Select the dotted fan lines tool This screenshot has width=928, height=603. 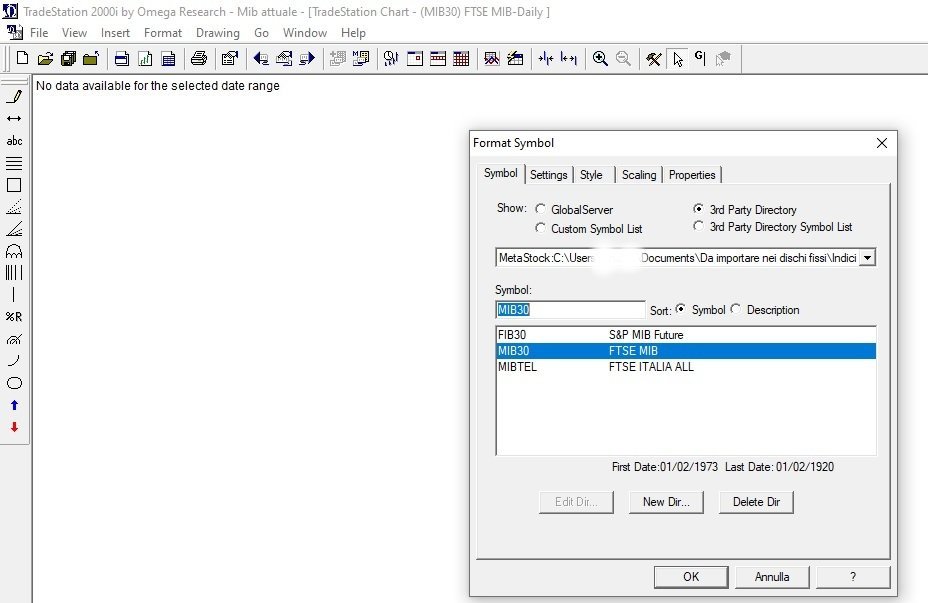click(14, 207)
